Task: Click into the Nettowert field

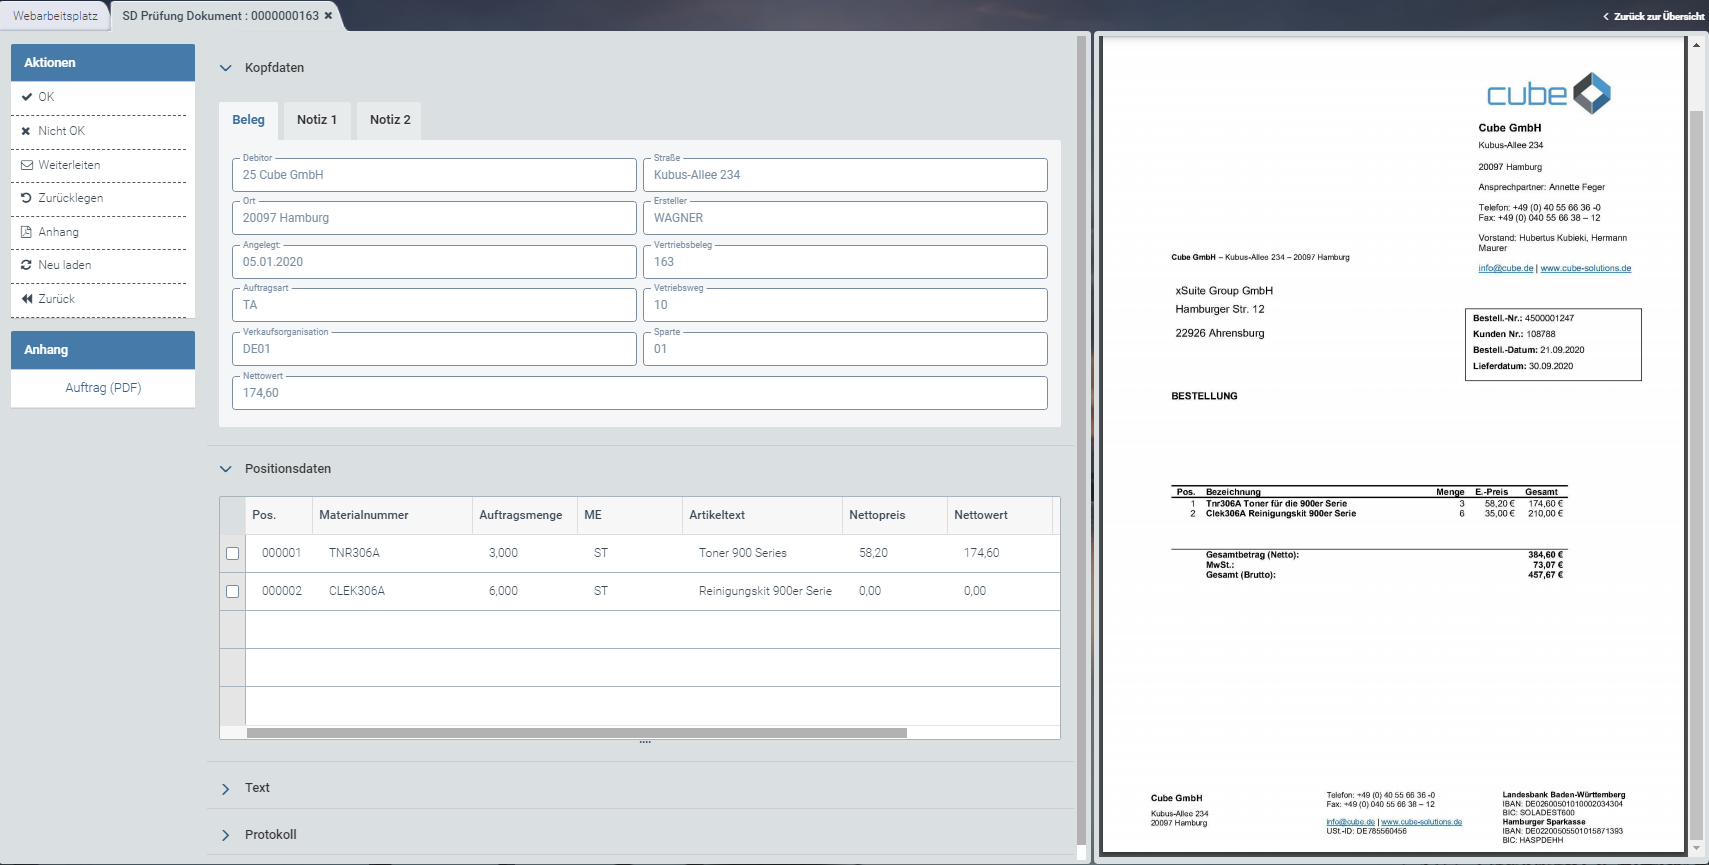Action: coord(639,393)
